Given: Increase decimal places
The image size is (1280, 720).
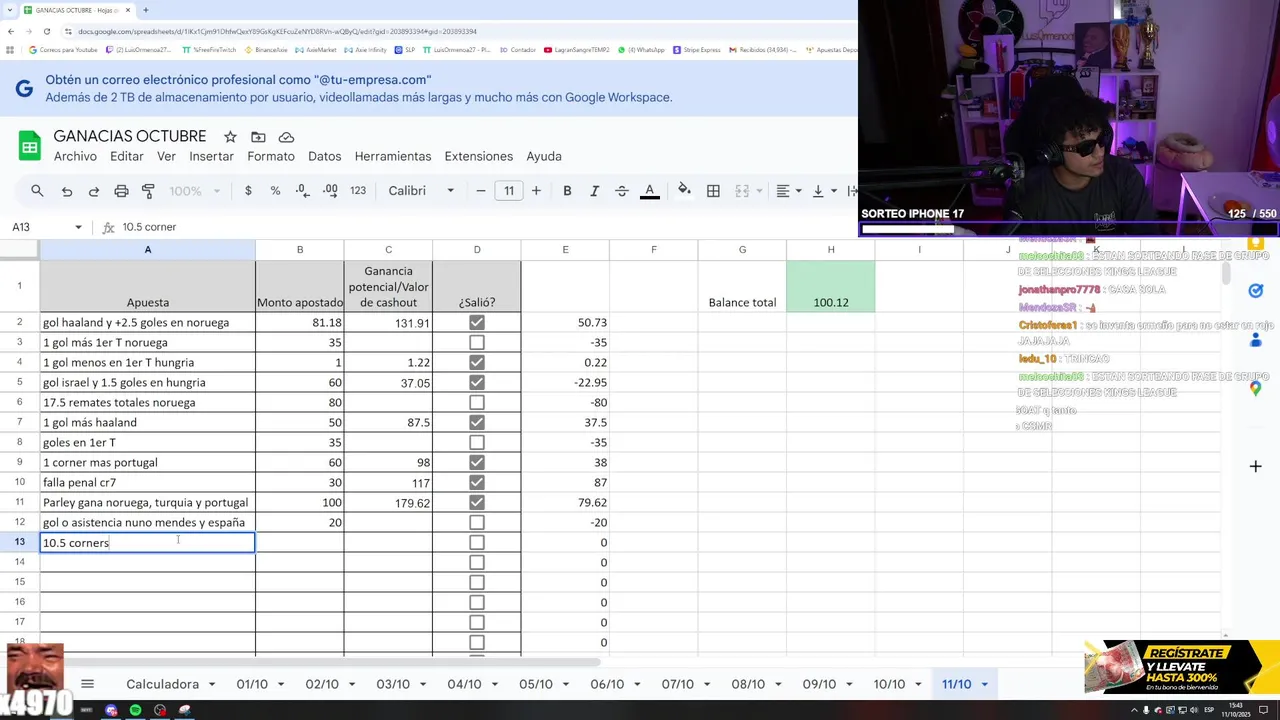Looking at the screenshot, I should pos(330,191).
